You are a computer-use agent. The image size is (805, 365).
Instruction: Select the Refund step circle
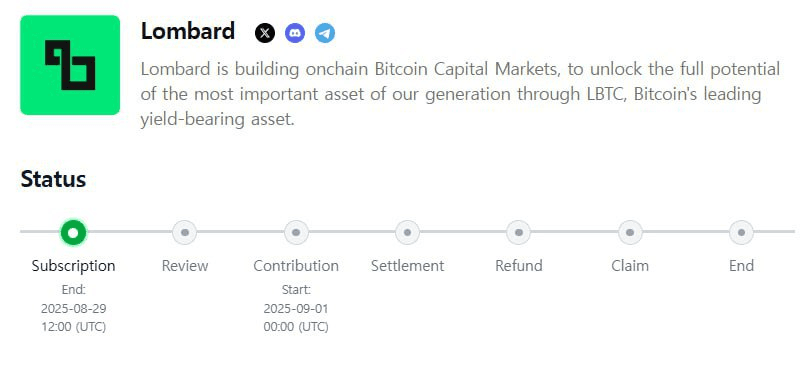[x=519, y=233]
